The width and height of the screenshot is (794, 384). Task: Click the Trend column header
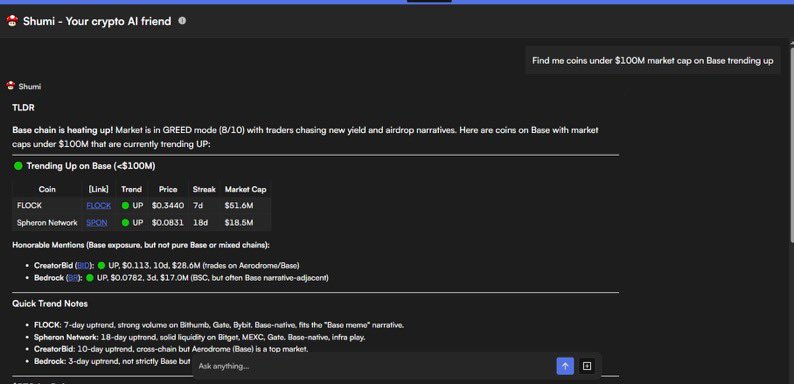pos(131,189)
